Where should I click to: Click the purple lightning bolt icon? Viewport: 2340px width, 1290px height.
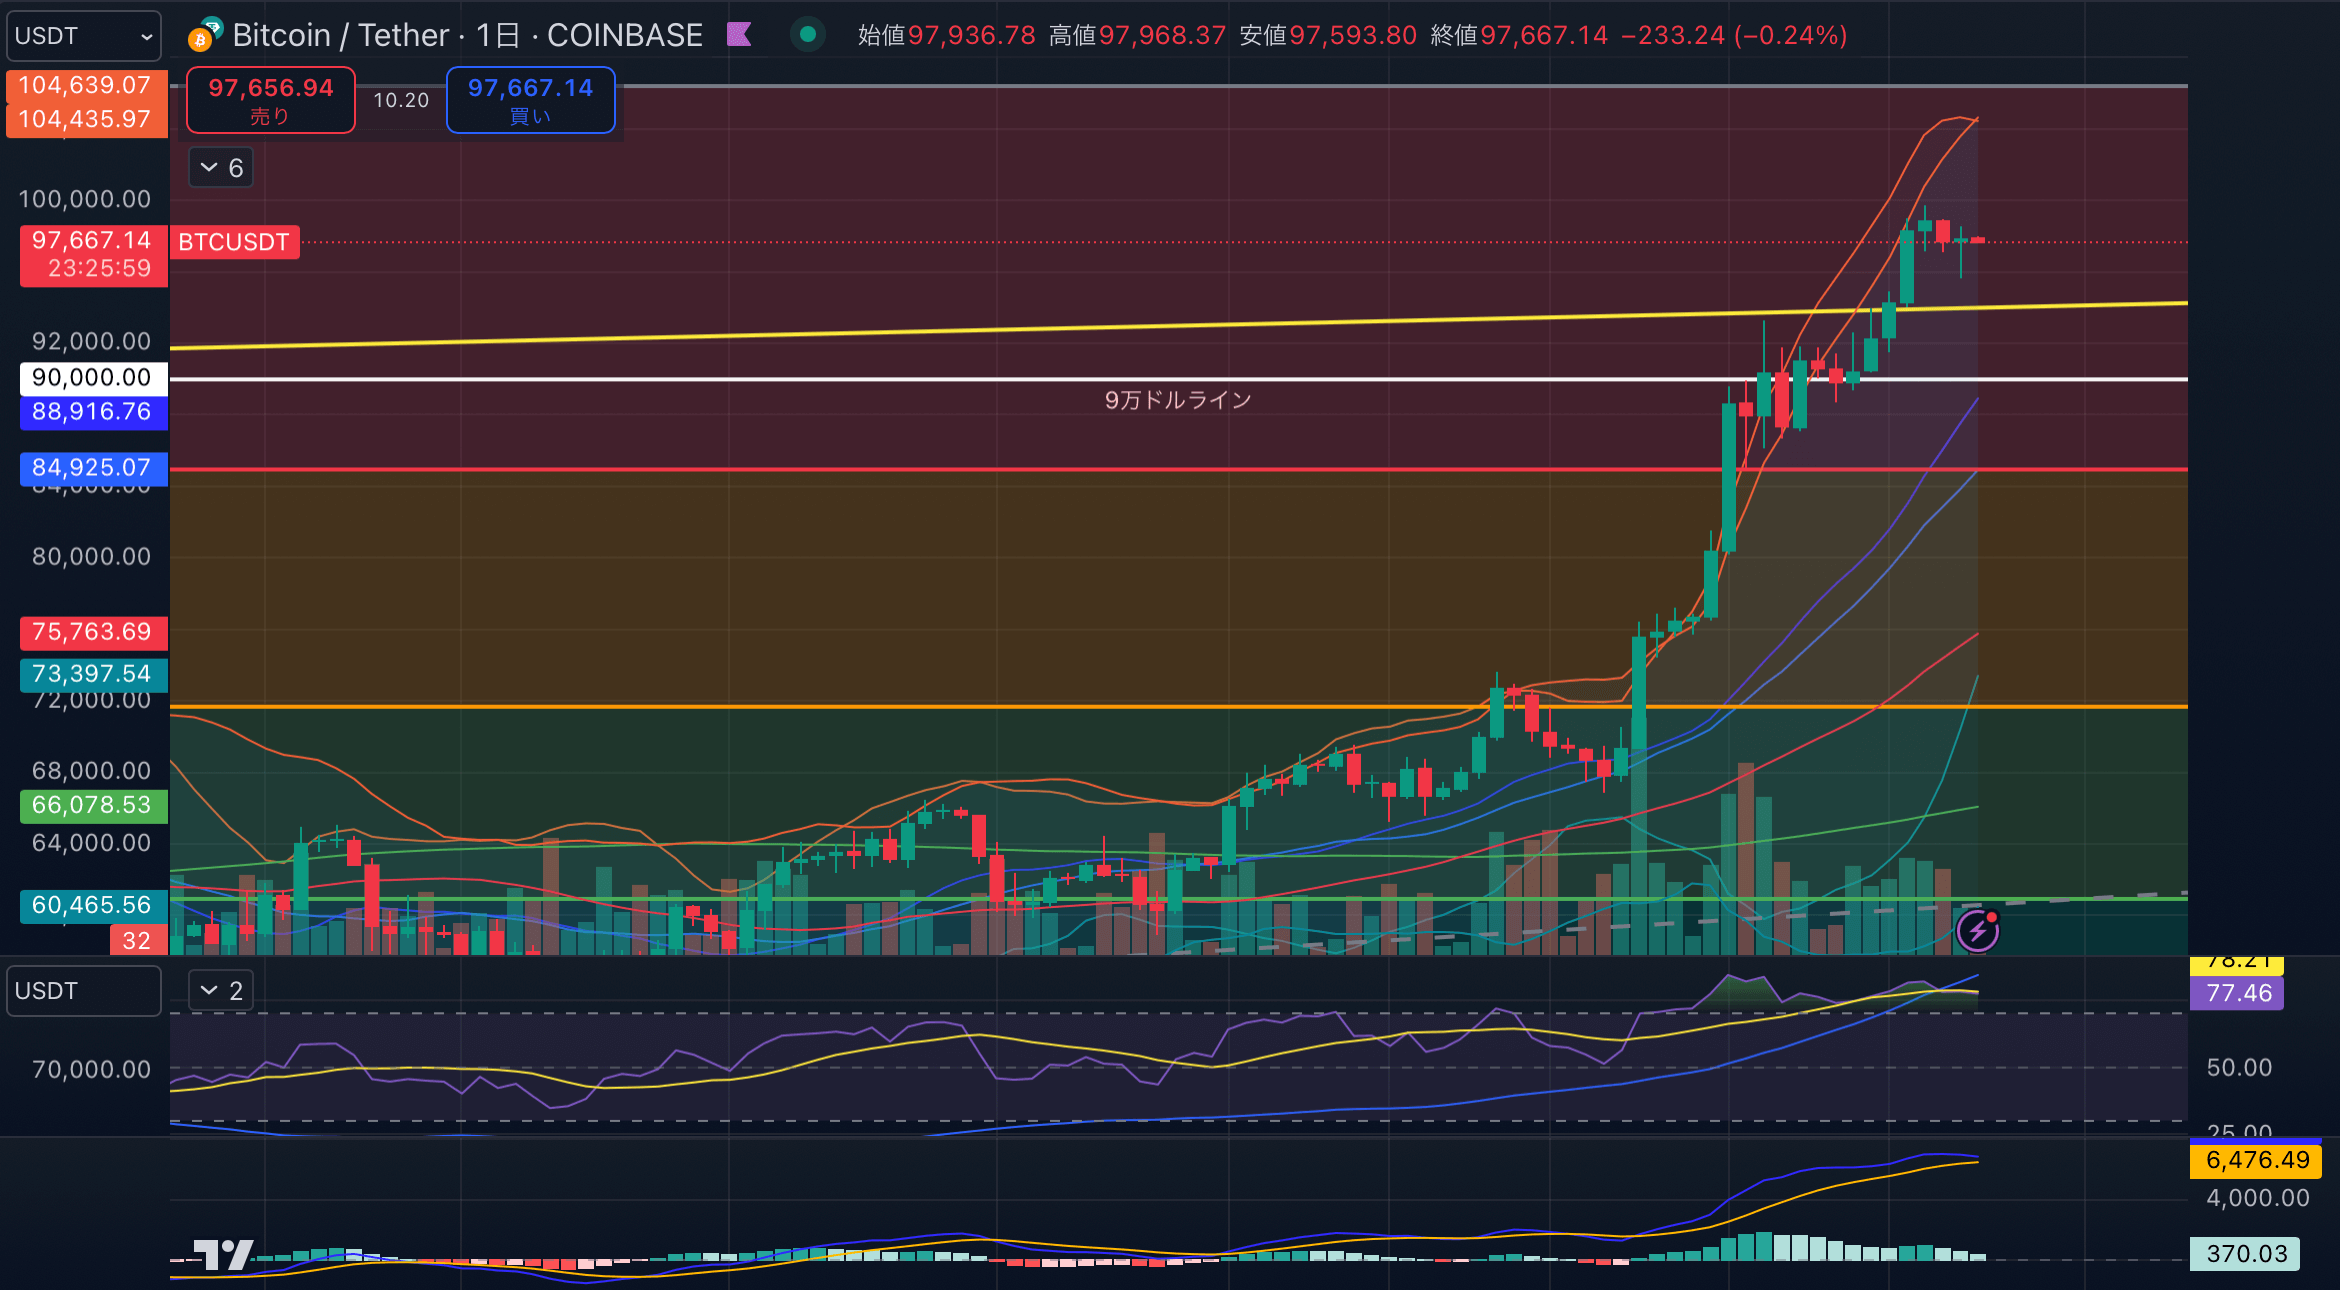1977,931
